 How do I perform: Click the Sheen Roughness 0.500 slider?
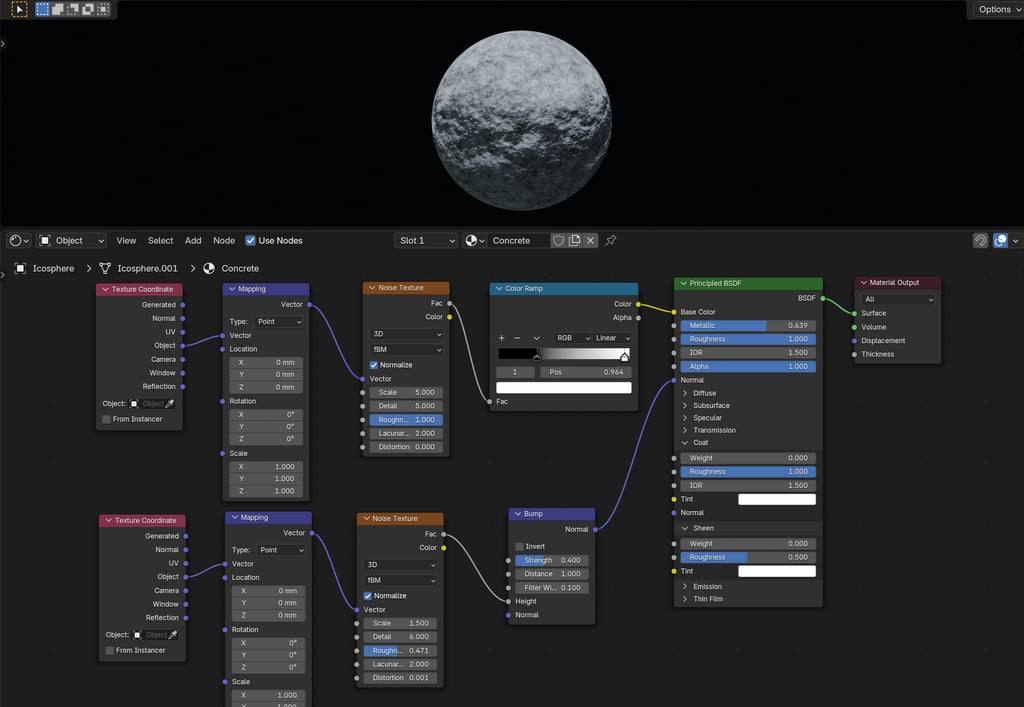[x=748, y=558]
